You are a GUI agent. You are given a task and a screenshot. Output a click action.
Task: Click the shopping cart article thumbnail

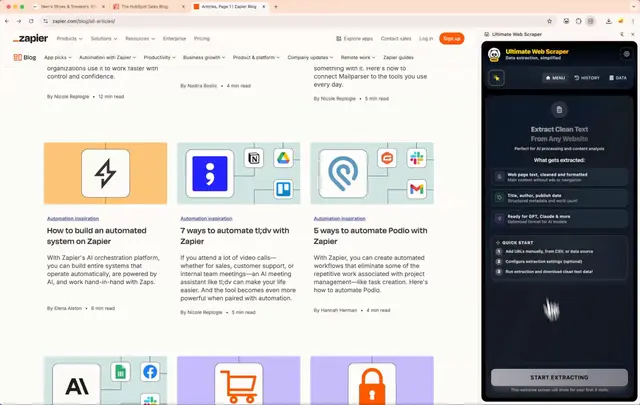tap(239, 380)
